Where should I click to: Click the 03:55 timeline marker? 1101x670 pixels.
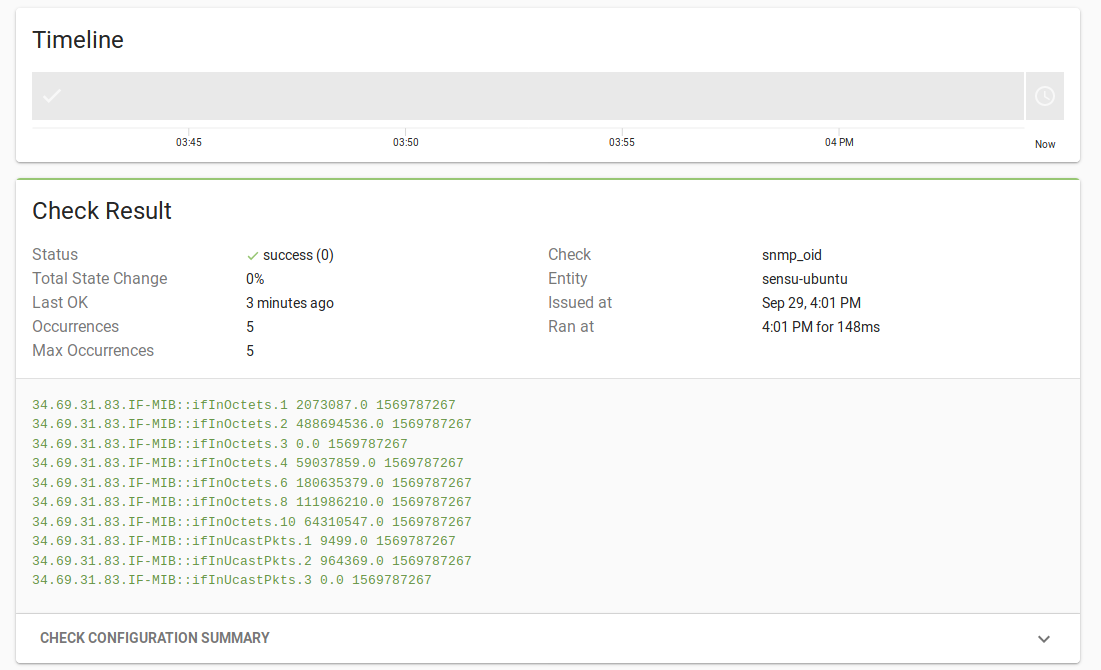point(622,142)
